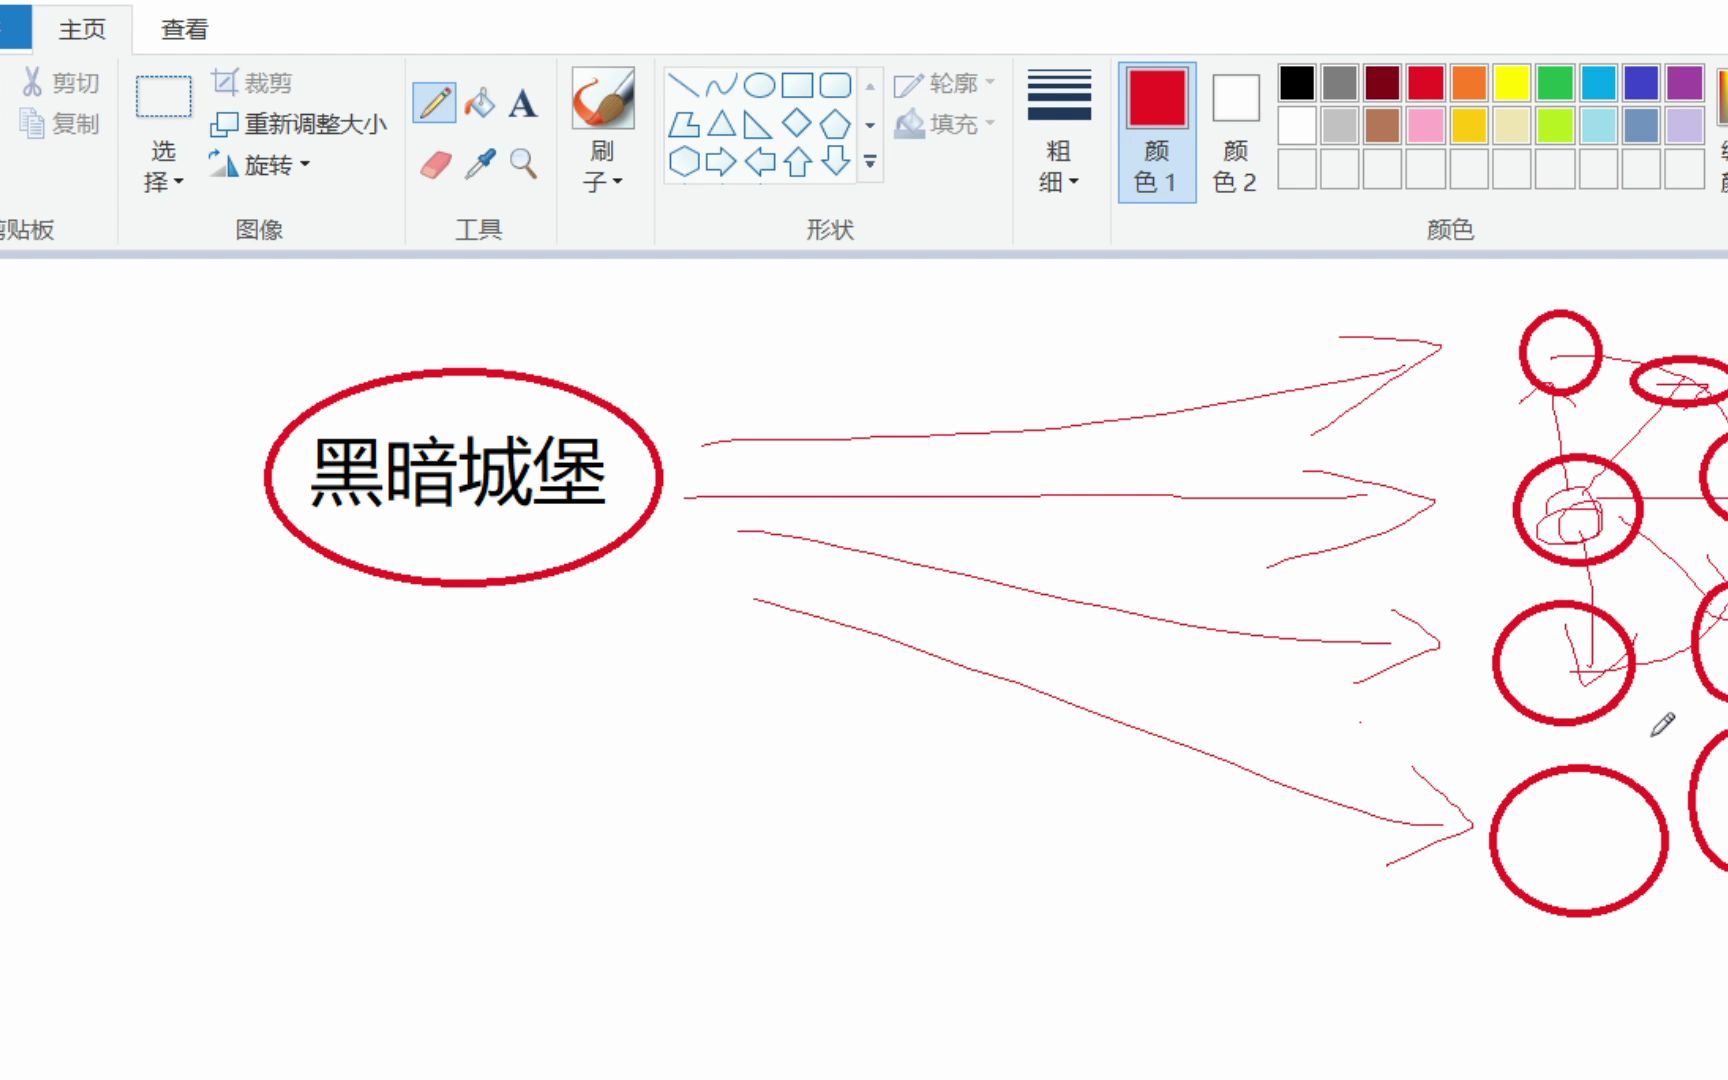The width and height of the screenshot is (1728, 1080).
Task: Open the 轮廓 (Outline) dropdown
Action: coord(944,83)
